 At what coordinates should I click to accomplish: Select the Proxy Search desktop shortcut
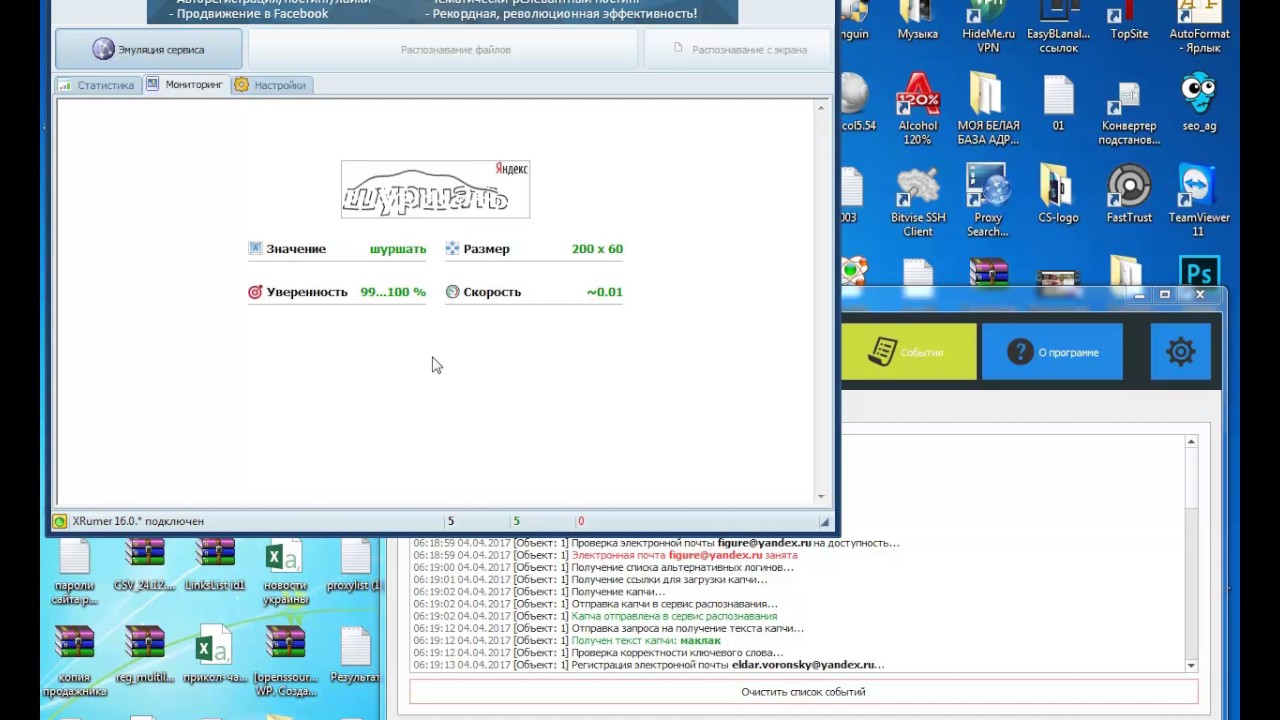(x=988, y=201)
